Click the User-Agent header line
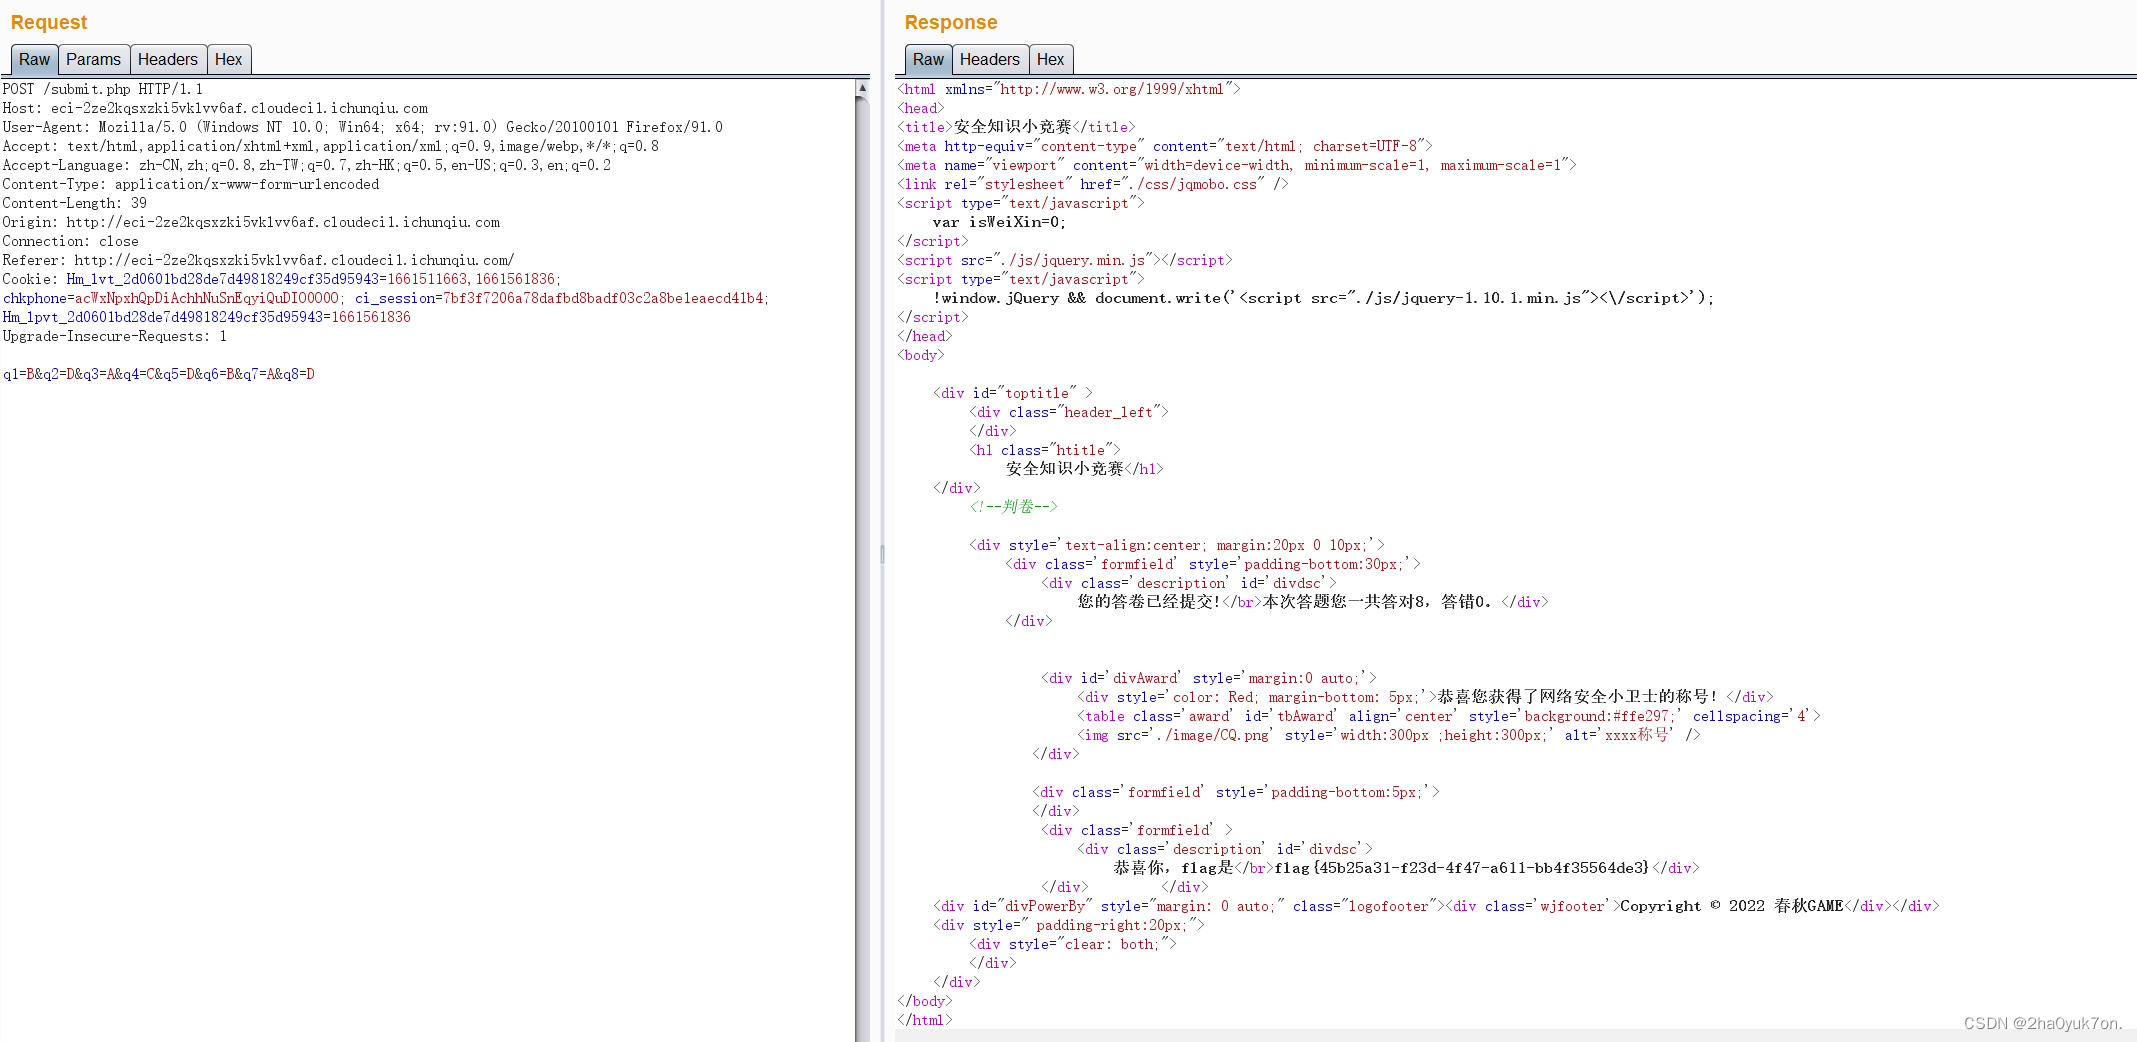The width and height of the screenshot is (2137, 1042). 363,127
